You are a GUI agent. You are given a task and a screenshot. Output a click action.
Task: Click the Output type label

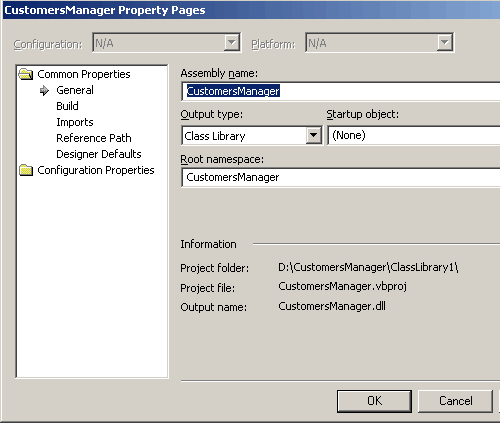point(212,114)
